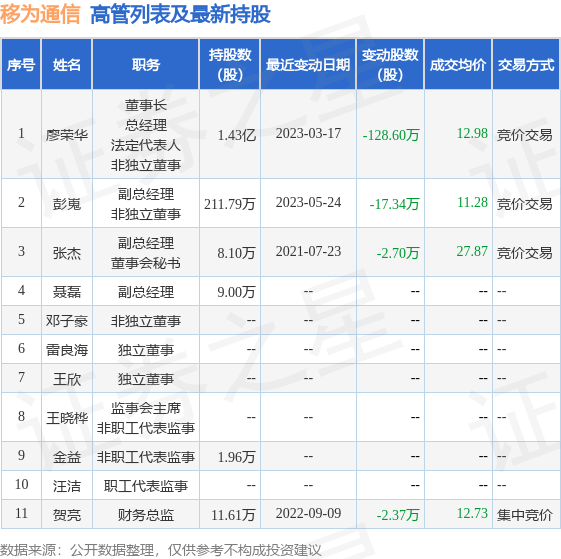Click the holding value 11.61万
The image size is (561, 559).
click(233, 515)
